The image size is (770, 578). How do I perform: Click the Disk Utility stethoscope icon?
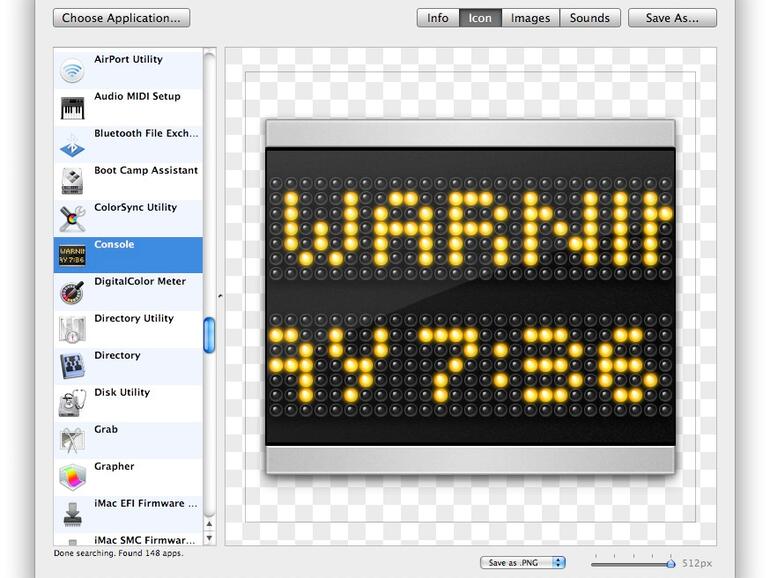pos(72,404)
